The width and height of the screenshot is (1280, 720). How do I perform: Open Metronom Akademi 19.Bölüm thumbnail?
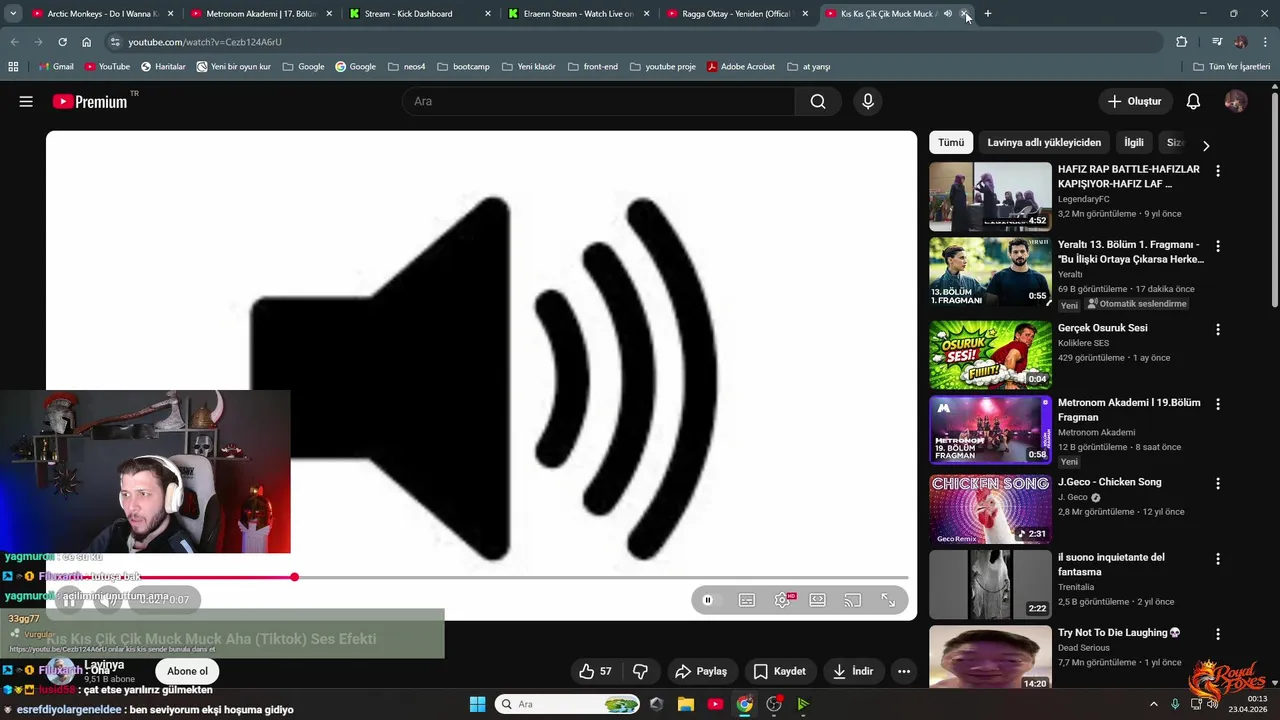pyautogui.click(x=990, y=430)
